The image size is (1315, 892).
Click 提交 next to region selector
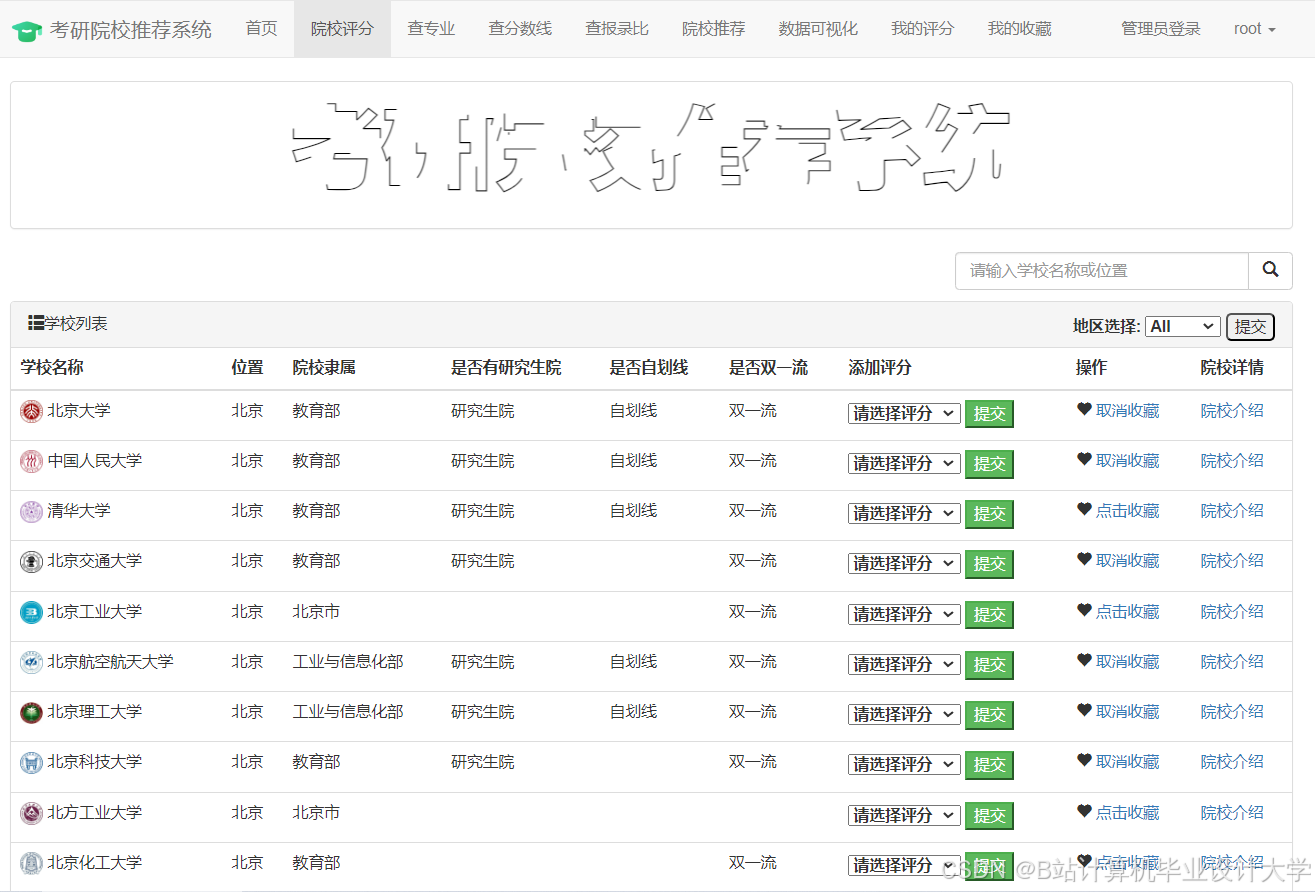point(1250,326)
